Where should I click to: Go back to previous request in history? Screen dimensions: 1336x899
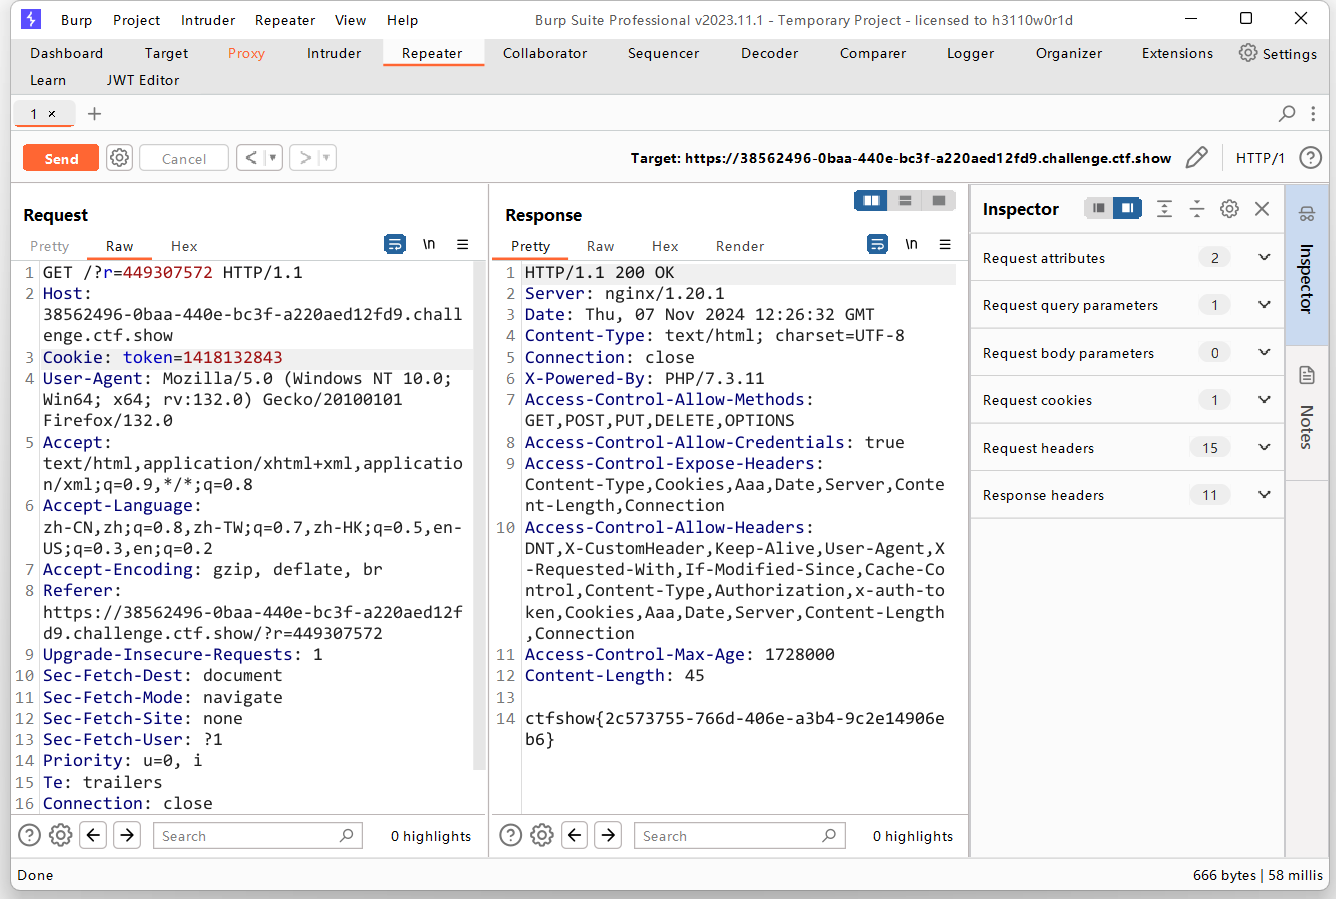(x=250, y=158)
